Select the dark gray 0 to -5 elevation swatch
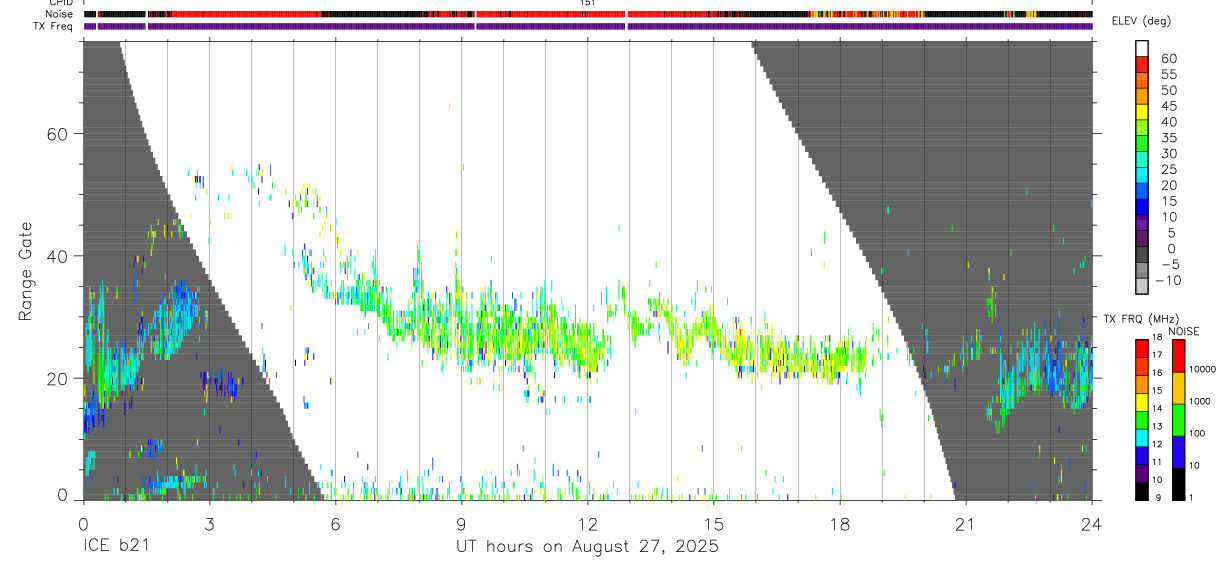Screen dimensions: 1228x567 point(1142,256)
